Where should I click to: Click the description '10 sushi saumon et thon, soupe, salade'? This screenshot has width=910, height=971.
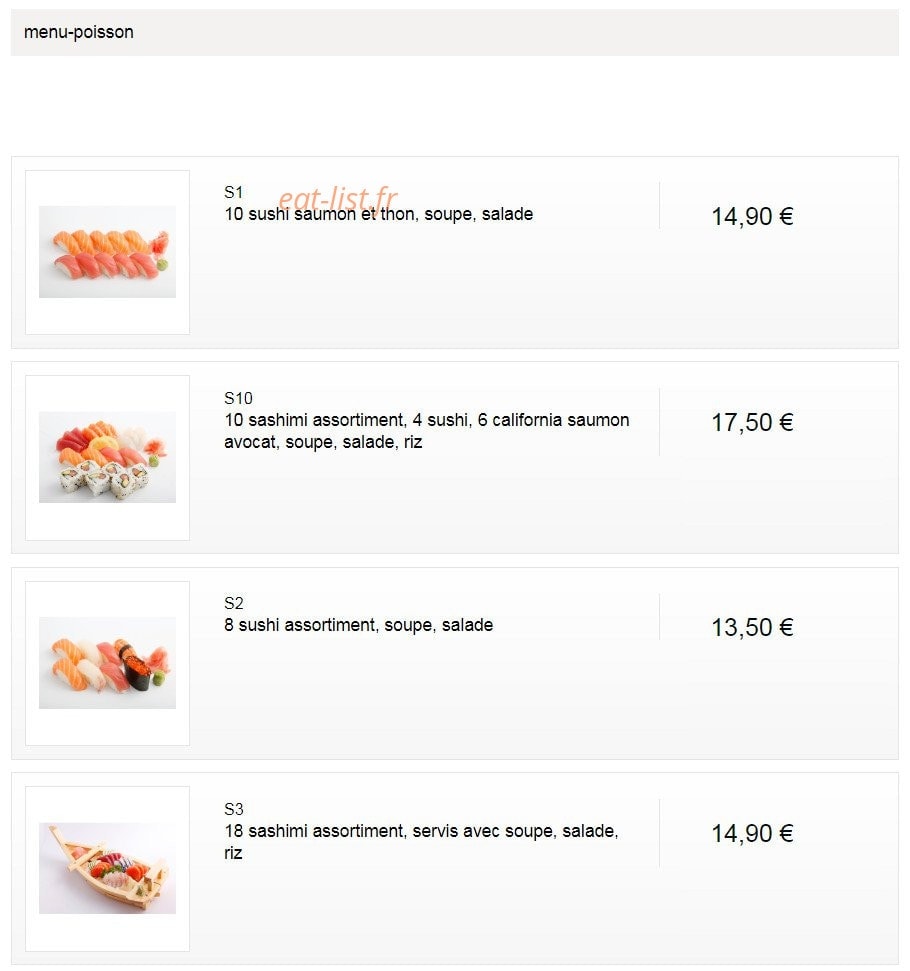point(378,214)
